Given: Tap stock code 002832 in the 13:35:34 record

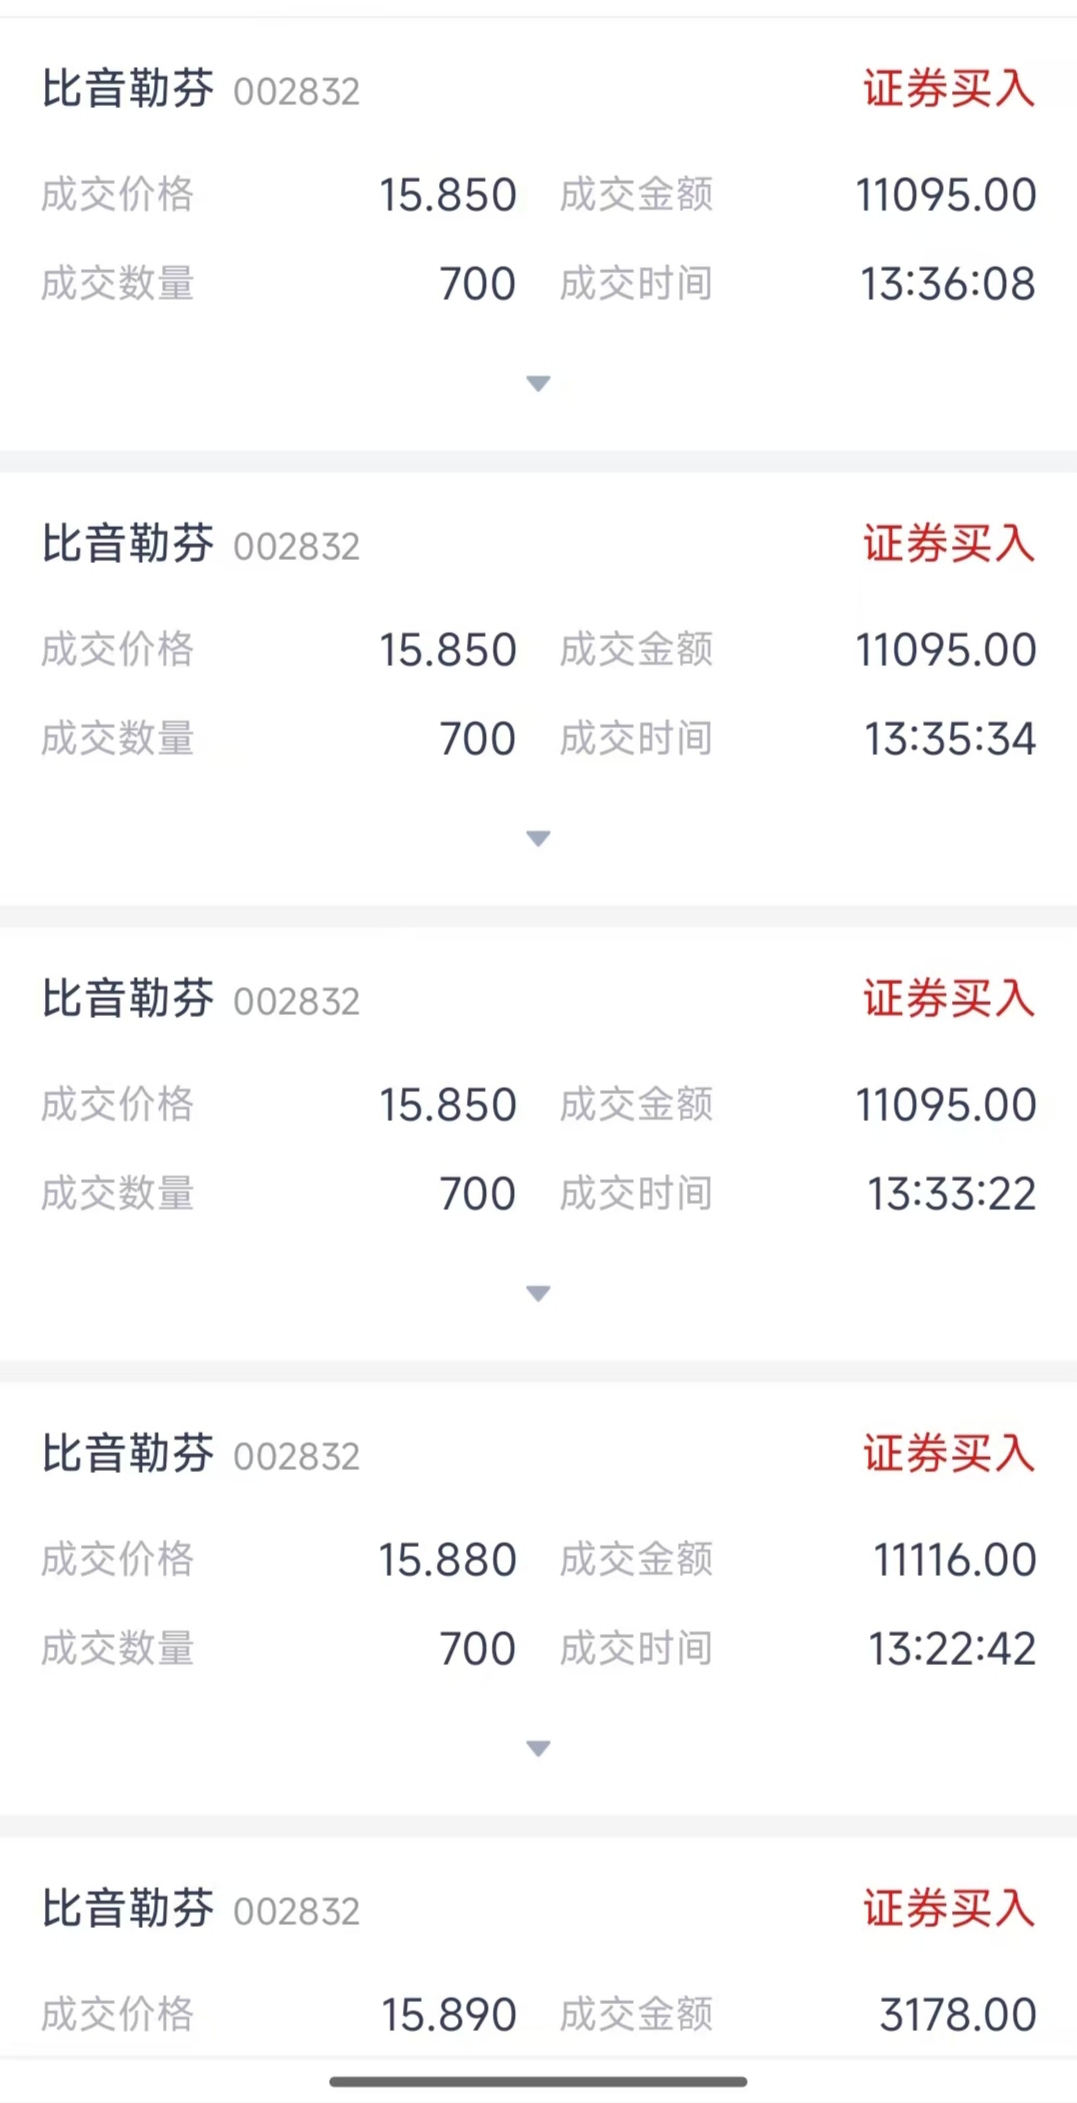Looking at the screenshot, I should [296, 547].
